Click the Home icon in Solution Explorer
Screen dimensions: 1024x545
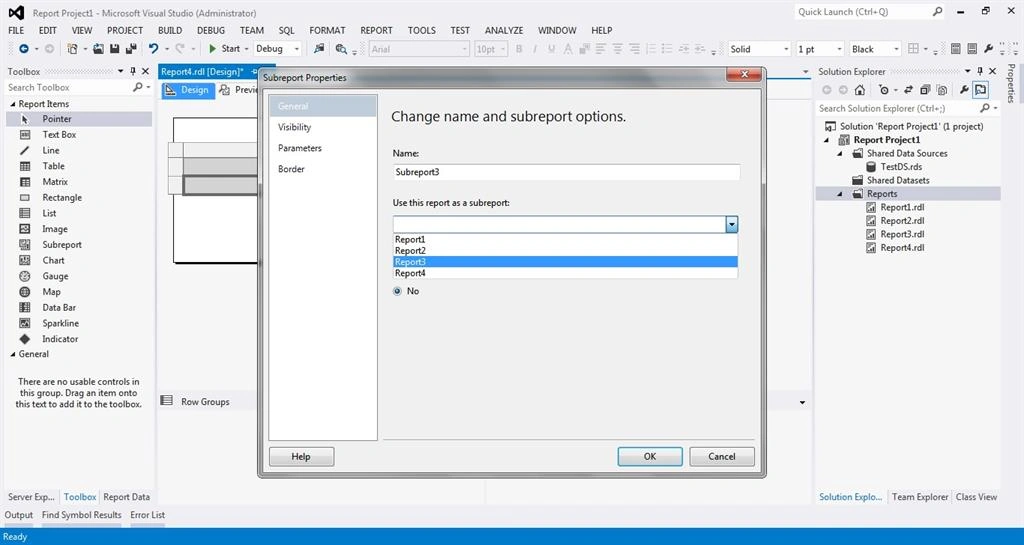(x=859, y=89)
